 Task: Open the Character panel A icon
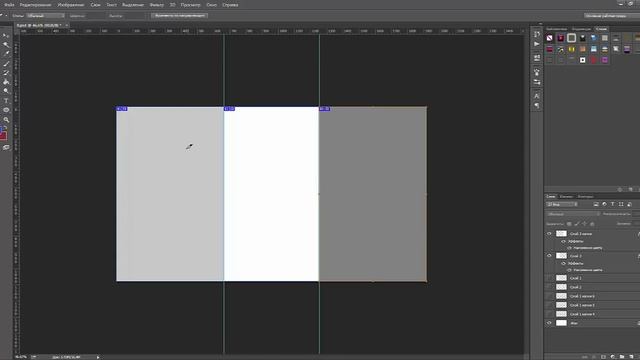tap(537, 96)
